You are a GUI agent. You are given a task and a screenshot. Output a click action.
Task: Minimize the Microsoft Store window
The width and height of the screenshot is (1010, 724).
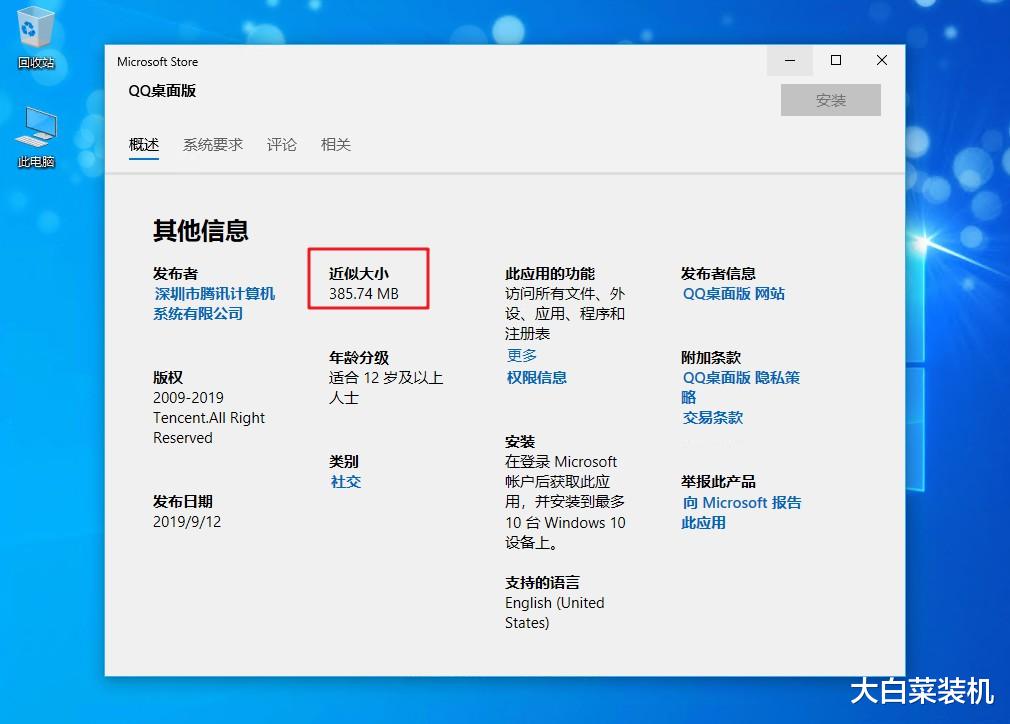[x=789, y=60]
